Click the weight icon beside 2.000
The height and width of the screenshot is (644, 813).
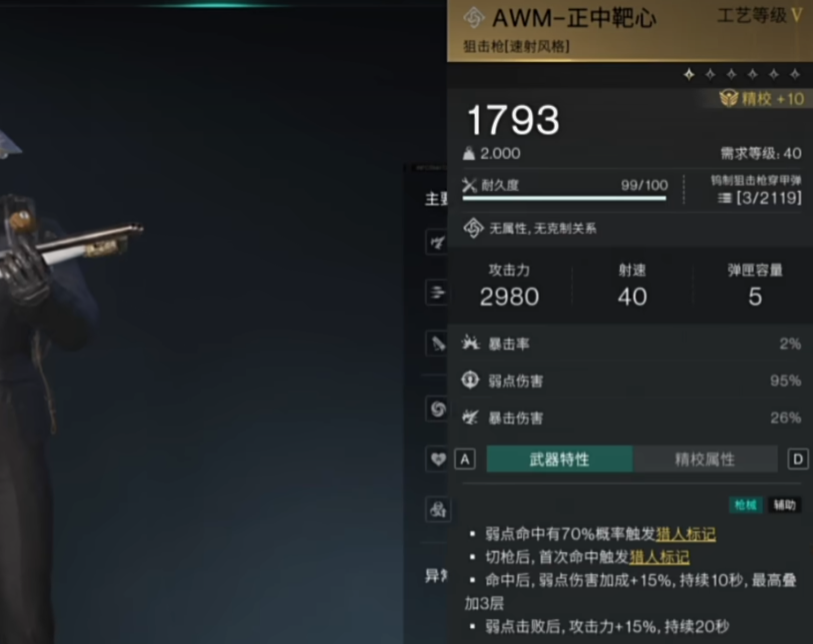(469, 153)
